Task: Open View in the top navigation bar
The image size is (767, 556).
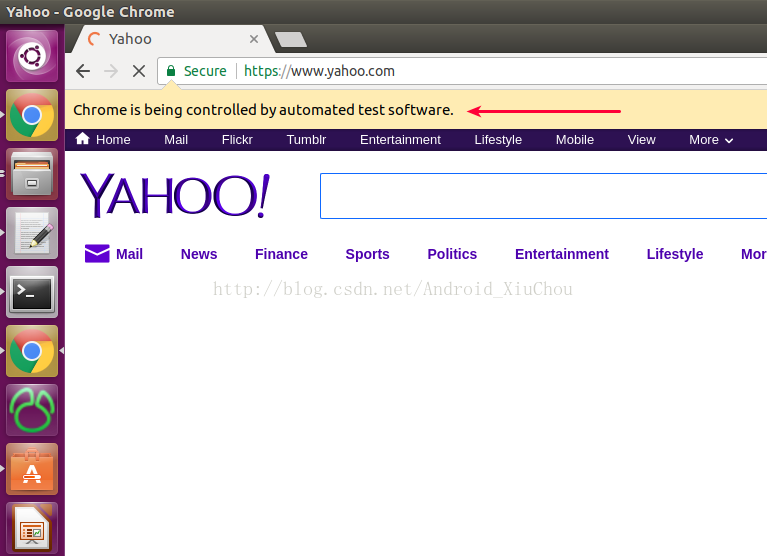Action: coord(641,140)
